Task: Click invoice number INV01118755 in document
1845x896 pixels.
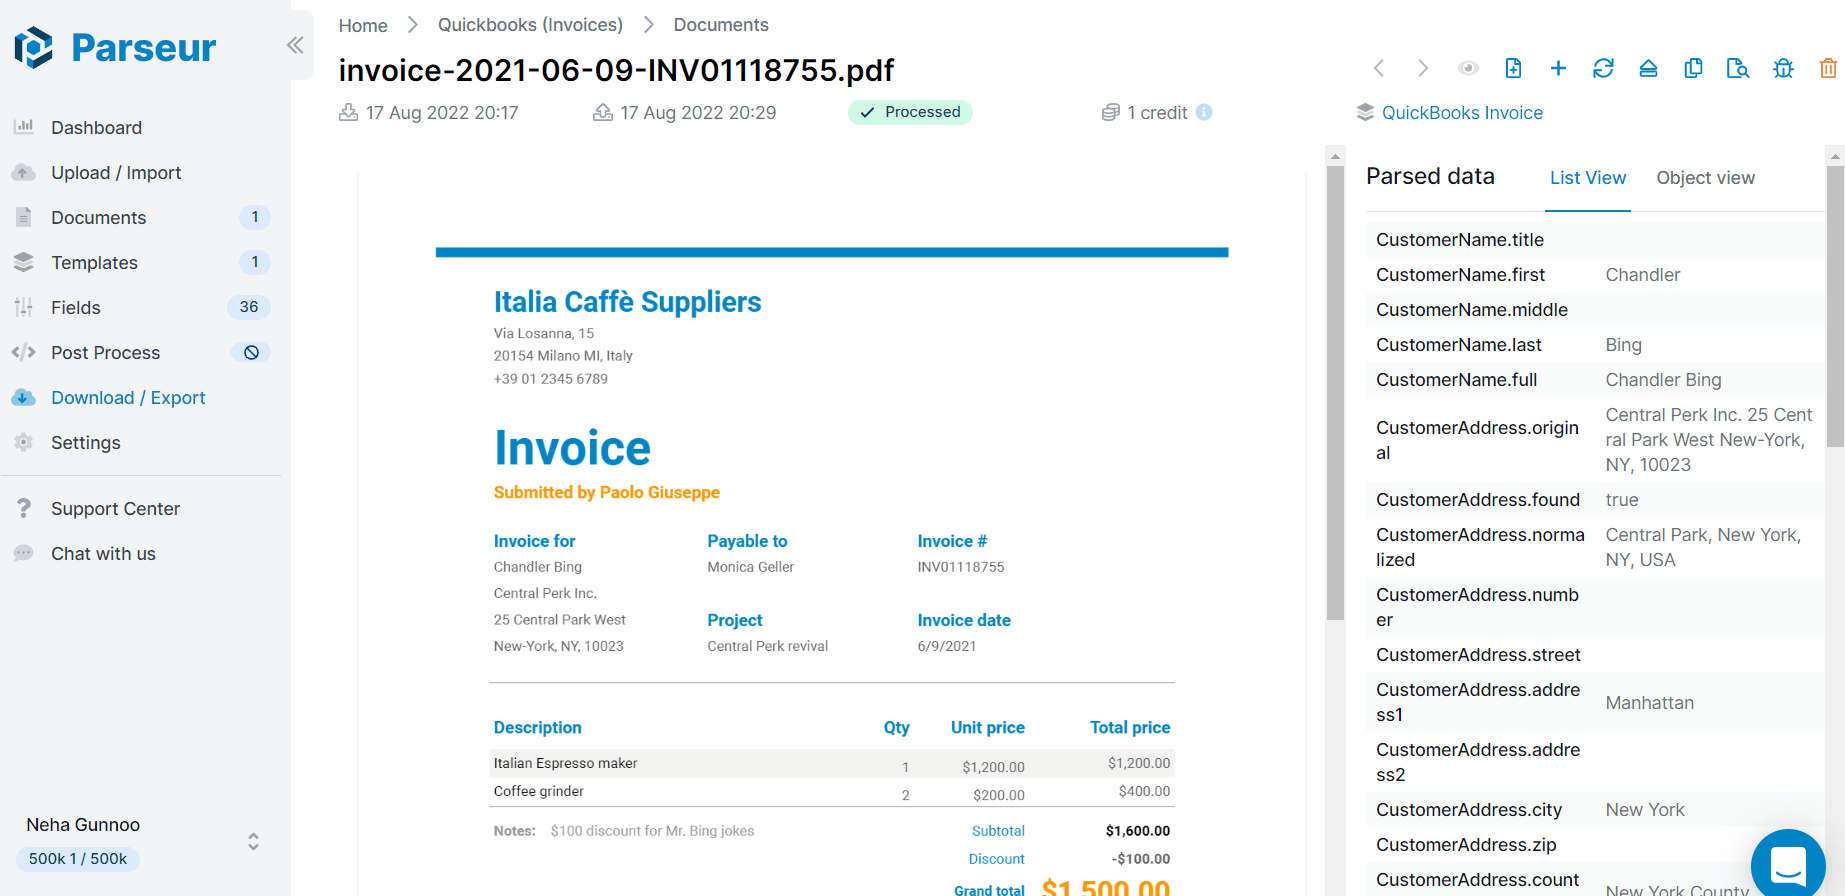Action: [x=961, y=567]
